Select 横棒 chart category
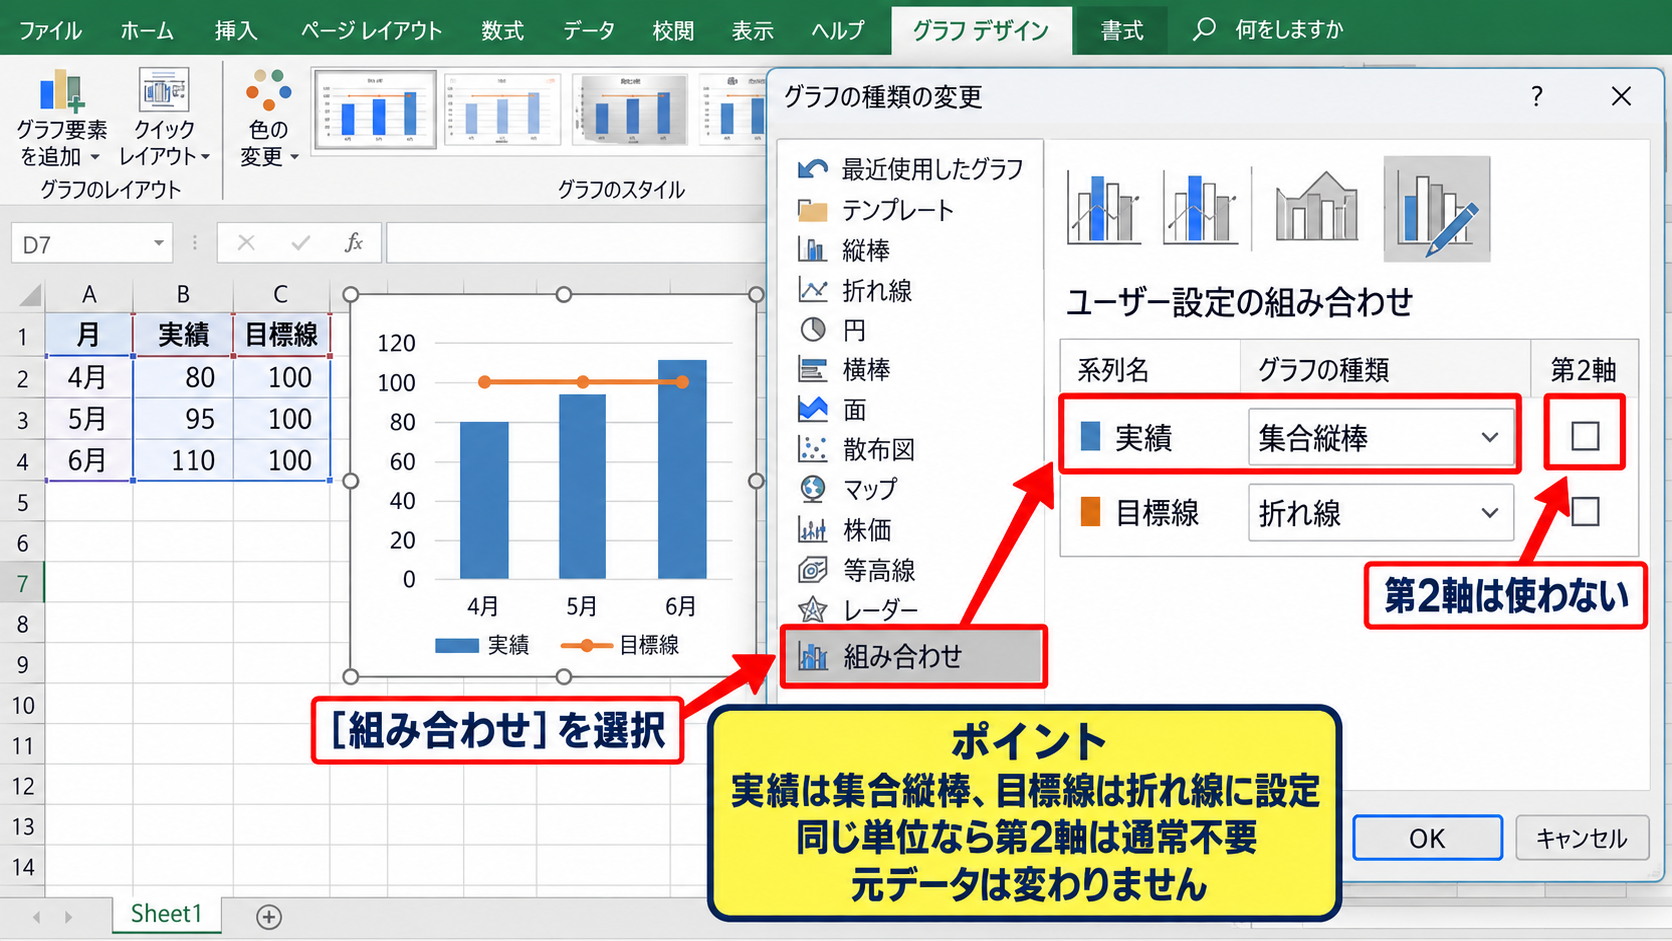 (844, 370)
